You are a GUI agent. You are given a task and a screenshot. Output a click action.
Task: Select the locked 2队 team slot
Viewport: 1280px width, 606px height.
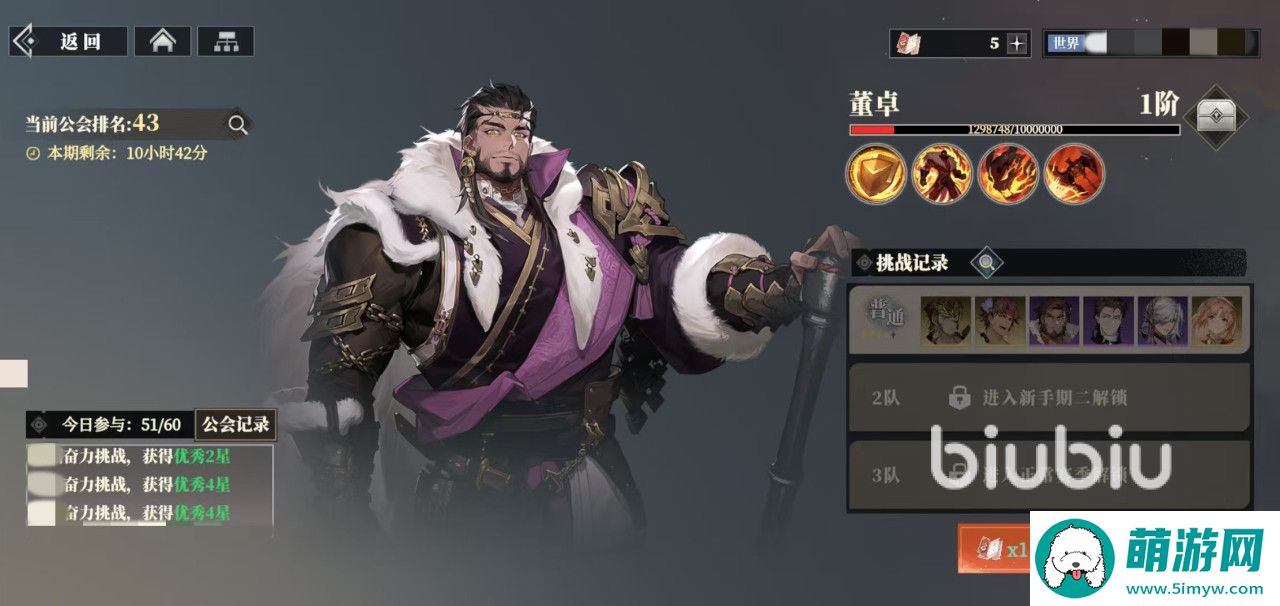pyautogui.click(x=1049, y=398)
